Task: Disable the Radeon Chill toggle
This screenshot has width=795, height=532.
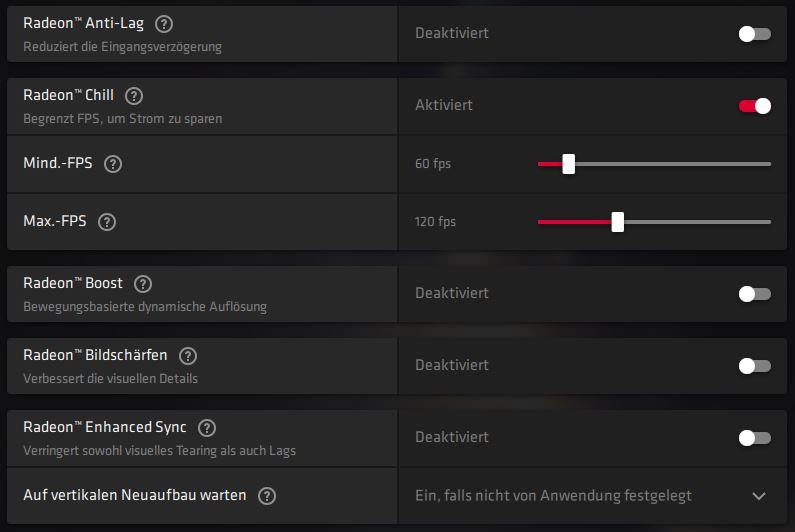Action: click(754, 106)
